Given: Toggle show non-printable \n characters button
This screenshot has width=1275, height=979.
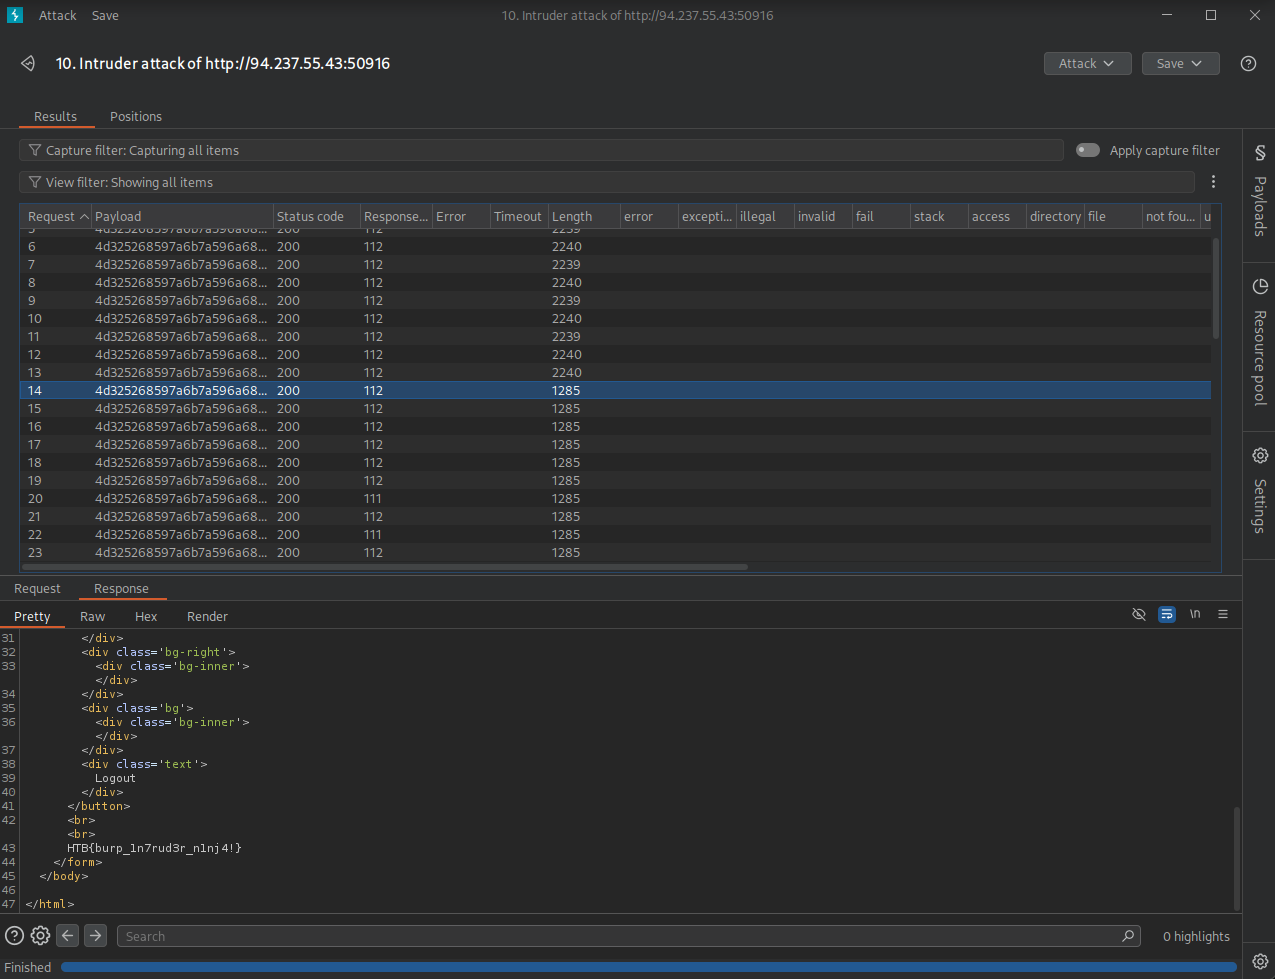Looking at the screenshot, I should point(1195,614).
